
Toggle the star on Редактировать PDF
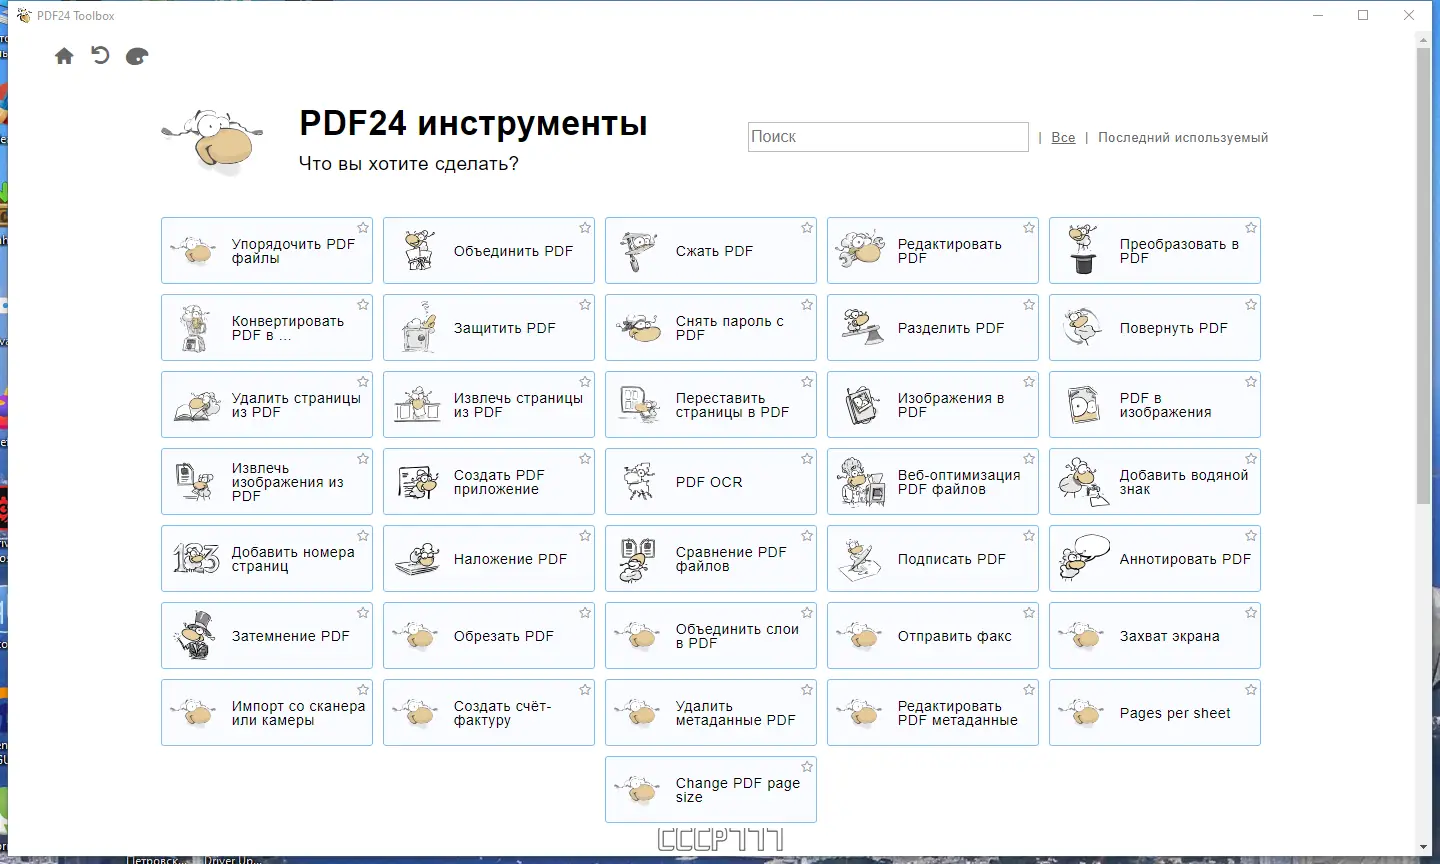tap(1028, 227)
